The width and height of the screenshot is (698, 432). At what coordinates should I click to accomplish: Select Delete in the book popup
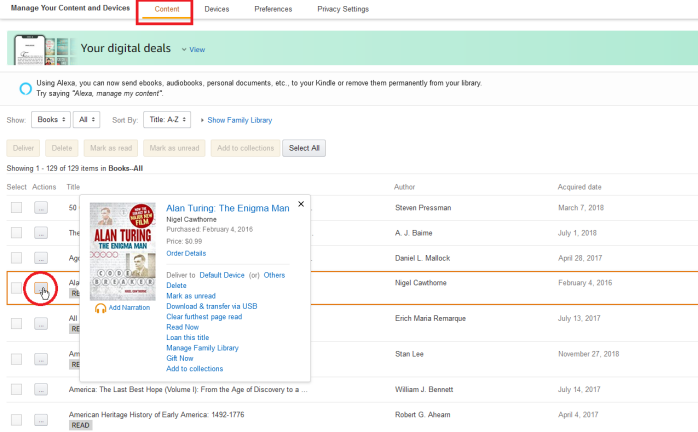176,285
